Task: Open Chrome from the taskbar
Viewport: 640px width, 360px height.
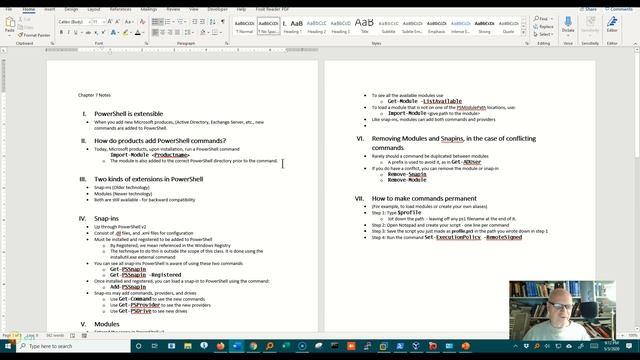Action: pos(253,346)
